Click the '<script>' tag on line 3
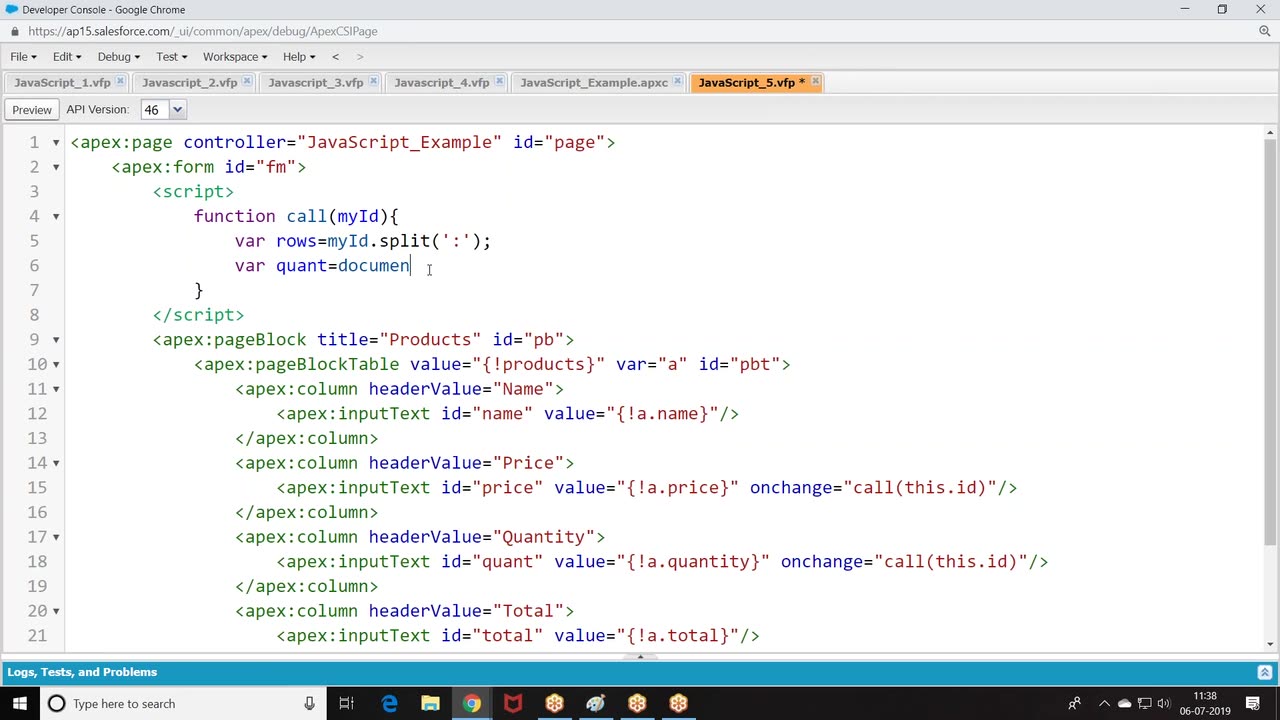 pos(193,192)
